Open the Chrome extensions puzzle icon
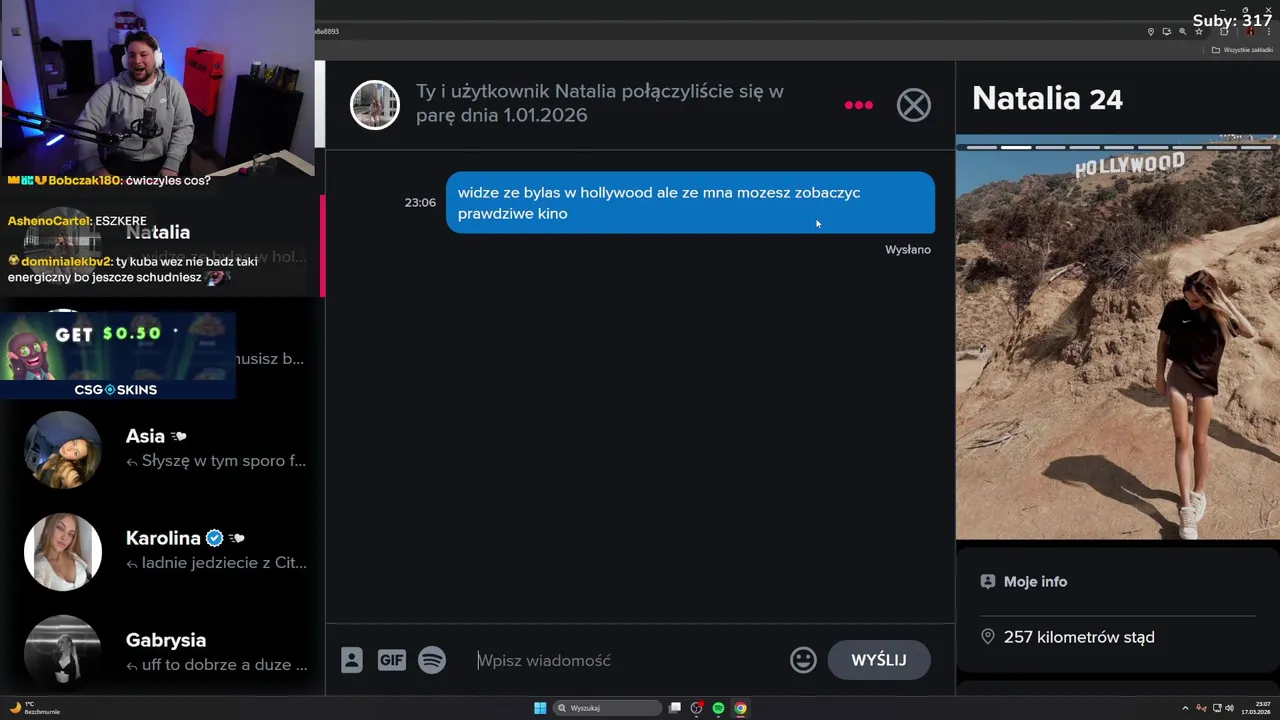 point(1224,31)
